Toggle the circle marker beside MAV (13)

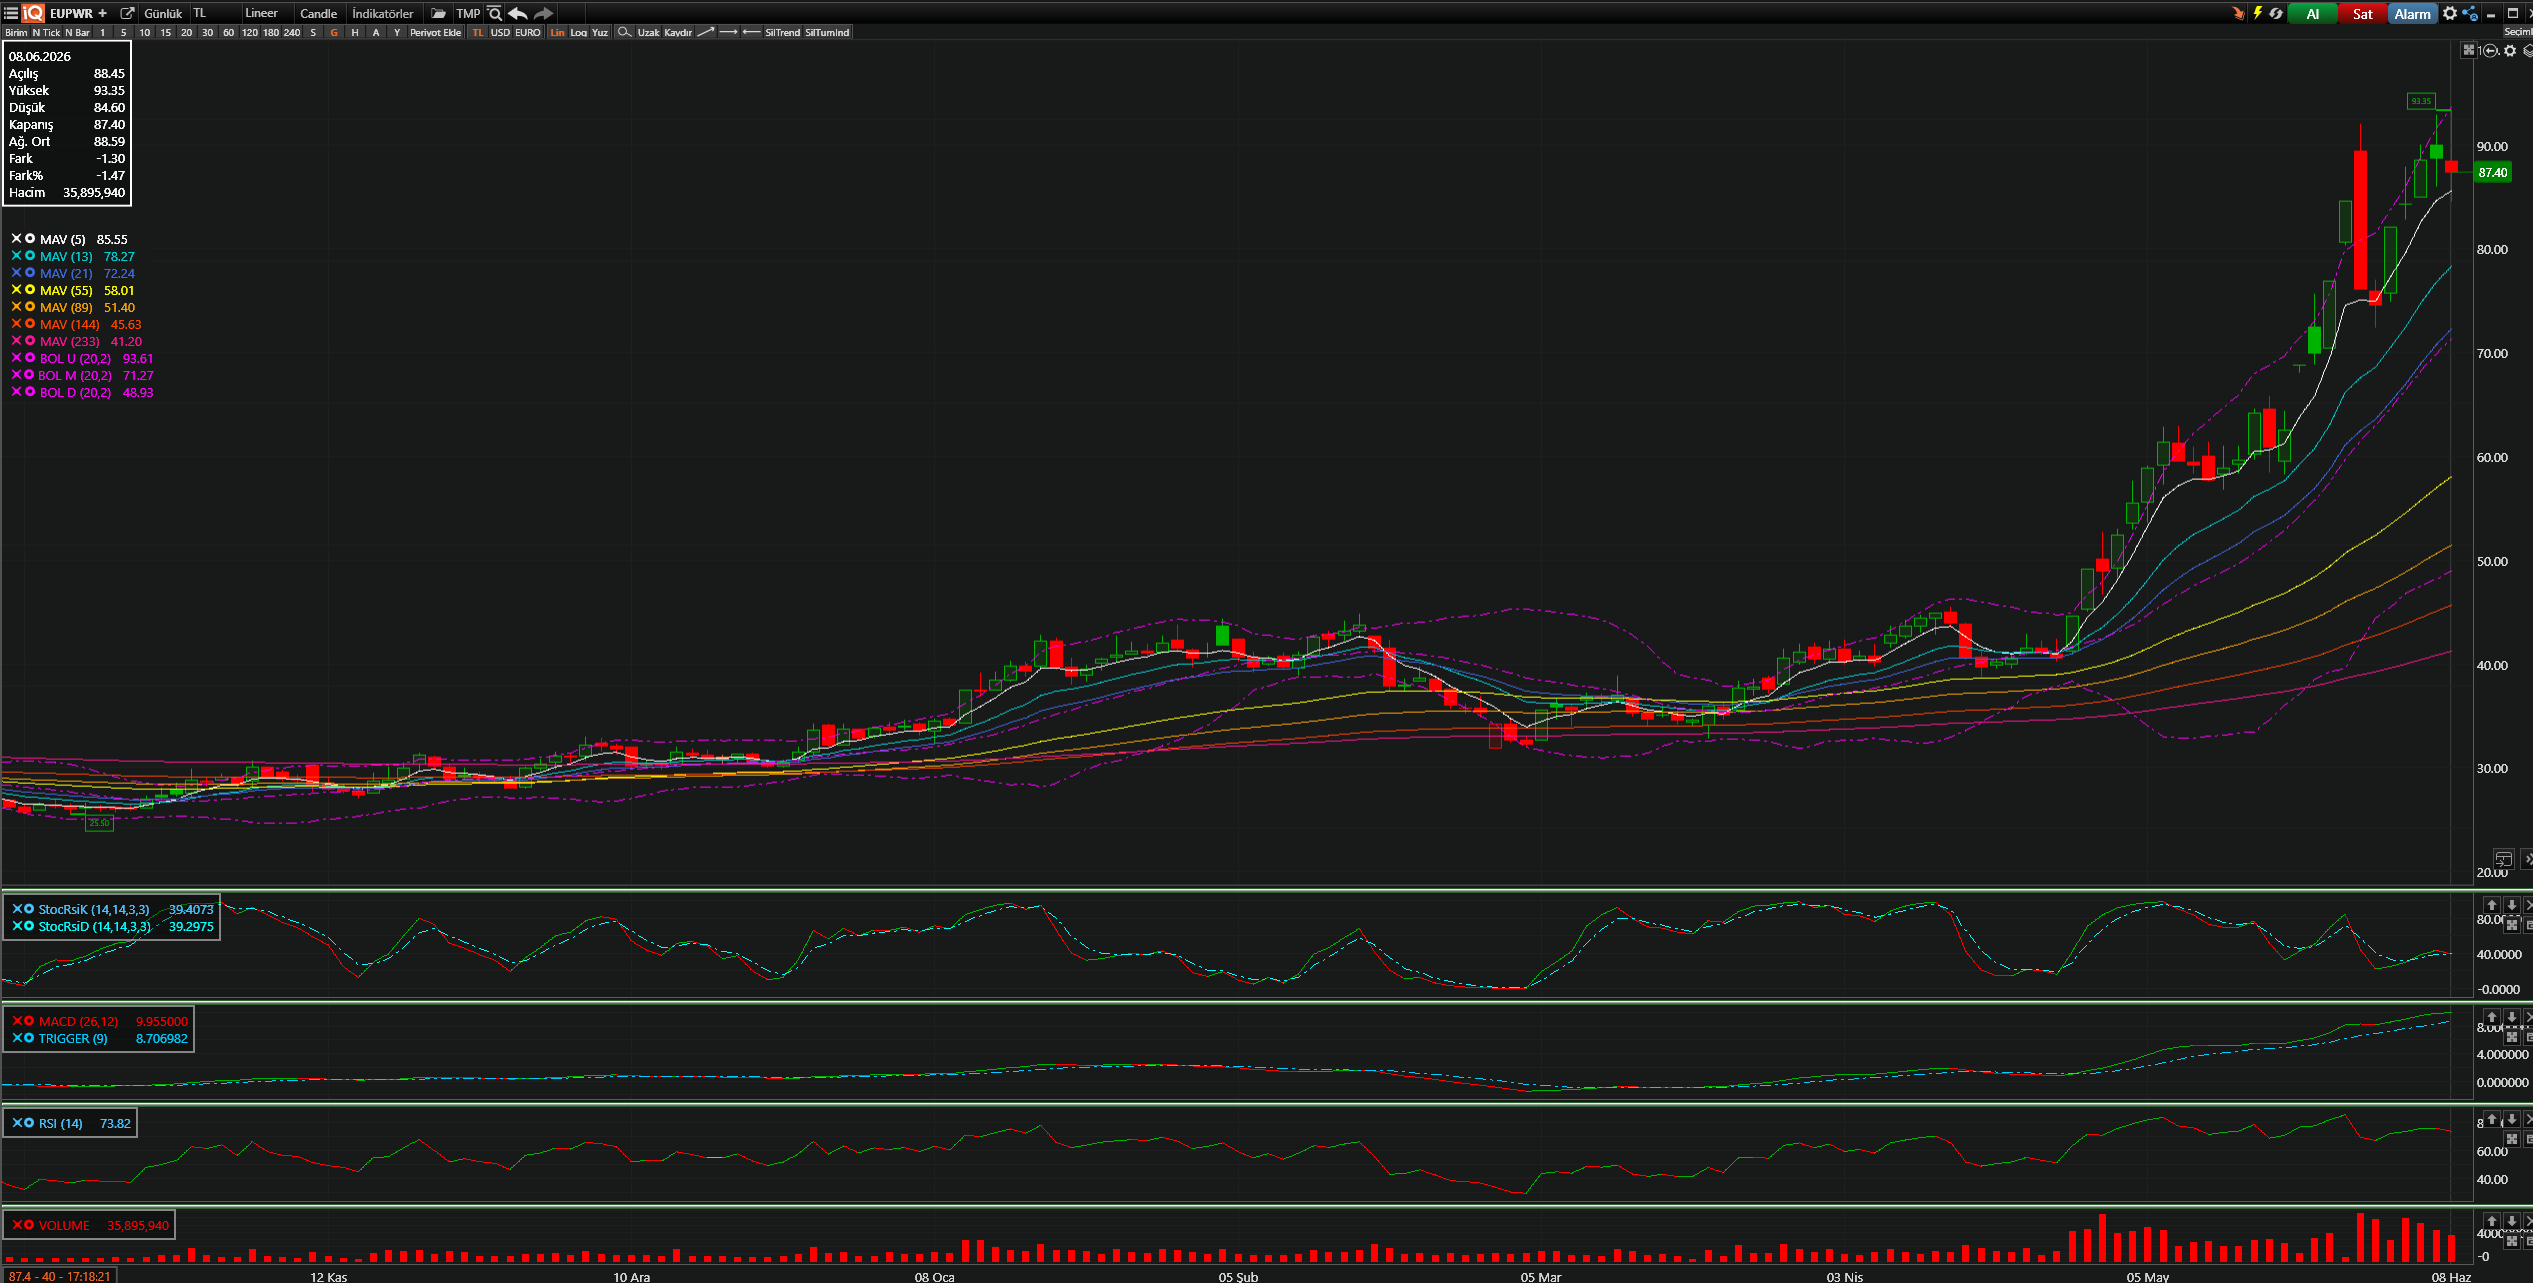[30, 256]
